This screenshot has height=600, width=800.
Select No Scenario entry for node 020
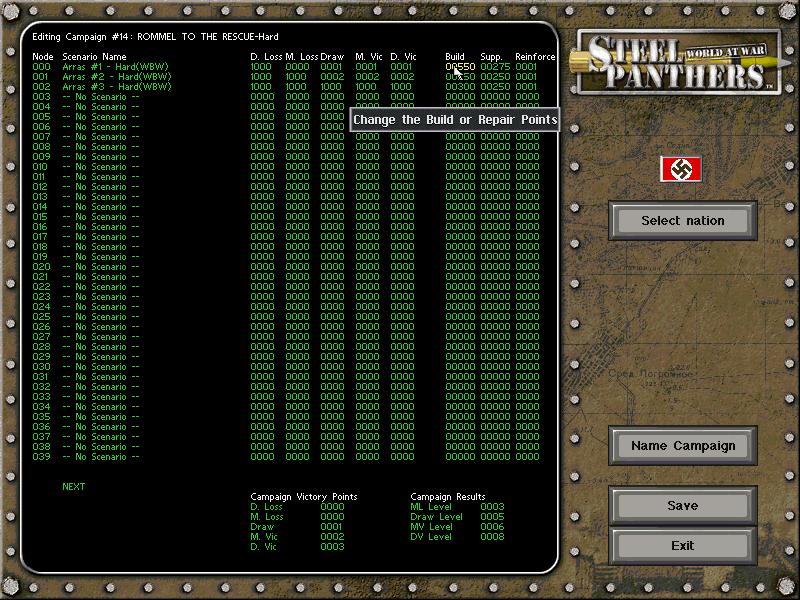point(101,267)
